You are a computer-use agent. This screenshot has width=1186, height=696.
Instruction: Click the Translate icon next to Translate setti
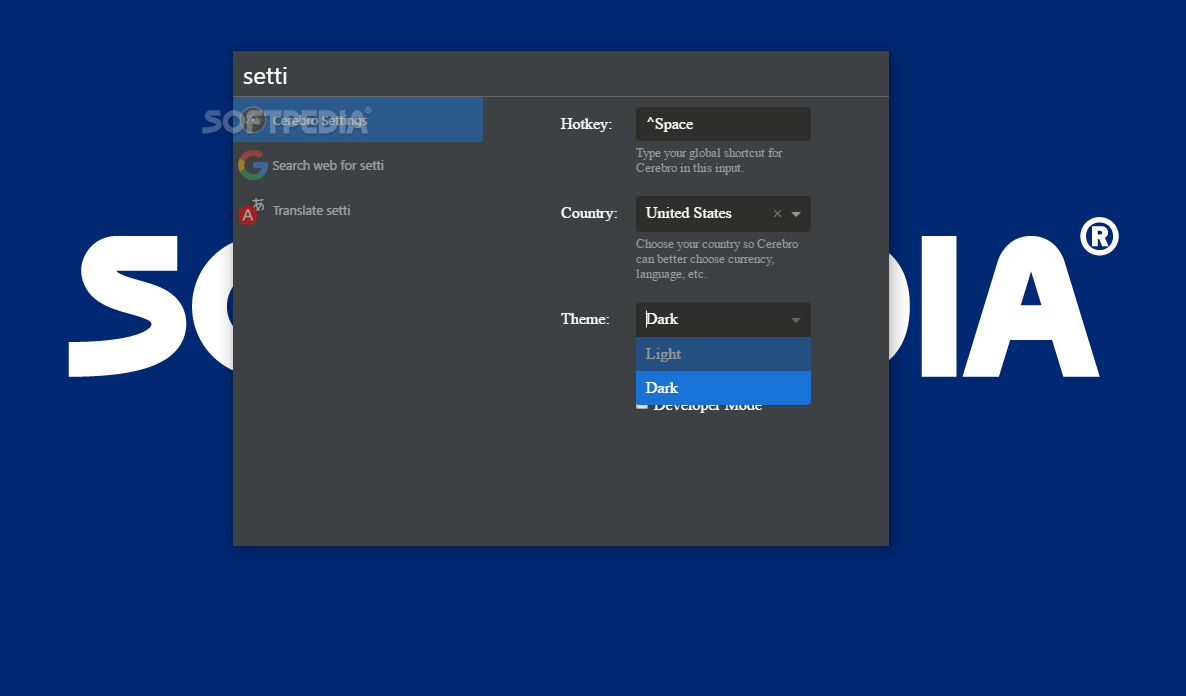click(x=252, y=211)
